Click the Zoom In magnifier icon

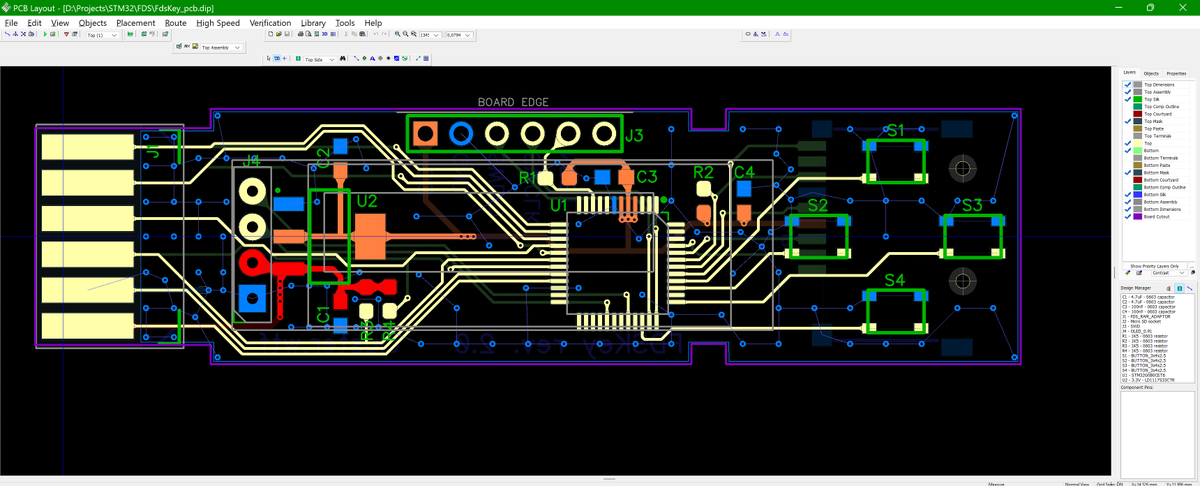pyautogui.click(x=398, y=34)
